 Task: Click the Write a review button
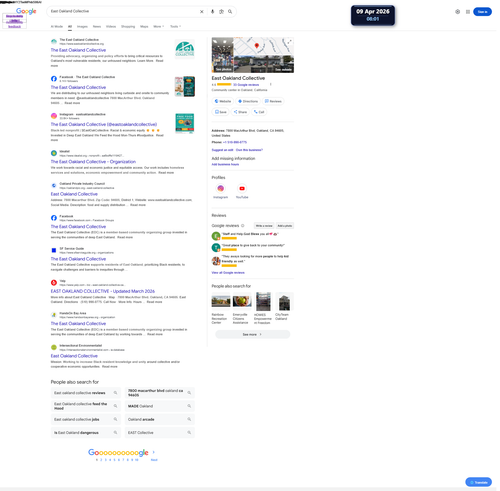(x=264, y=226)
